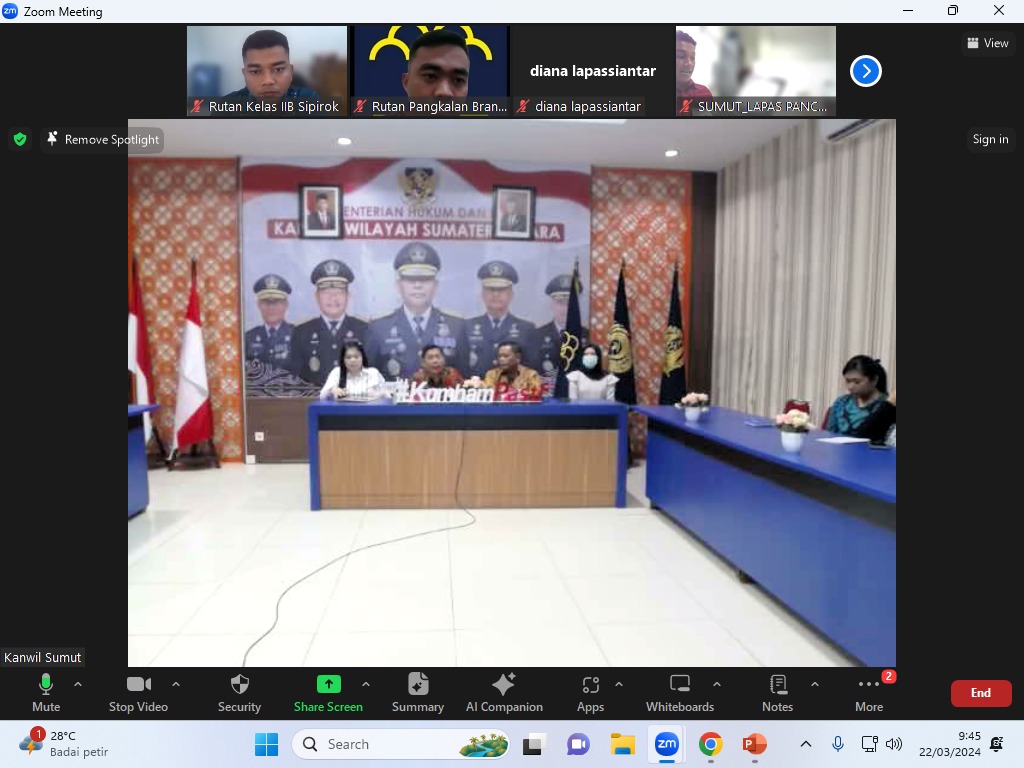Expand audio options arrow beside Mute
This screenshot has width=1024, height=768.
pos(78,685)
